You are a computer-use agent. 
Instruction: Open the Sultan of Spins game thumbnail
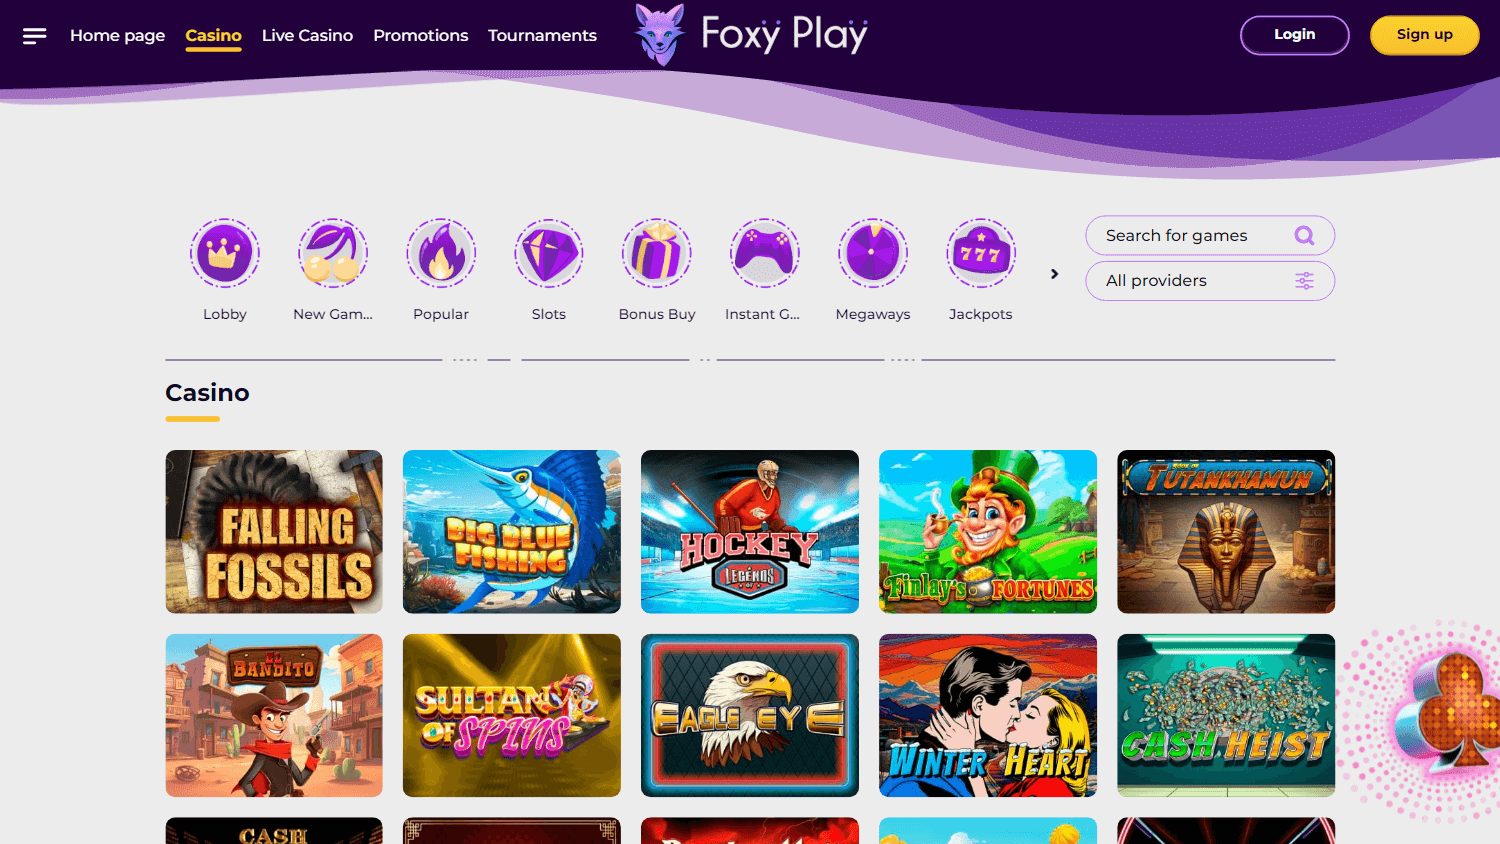coord(512,716)
